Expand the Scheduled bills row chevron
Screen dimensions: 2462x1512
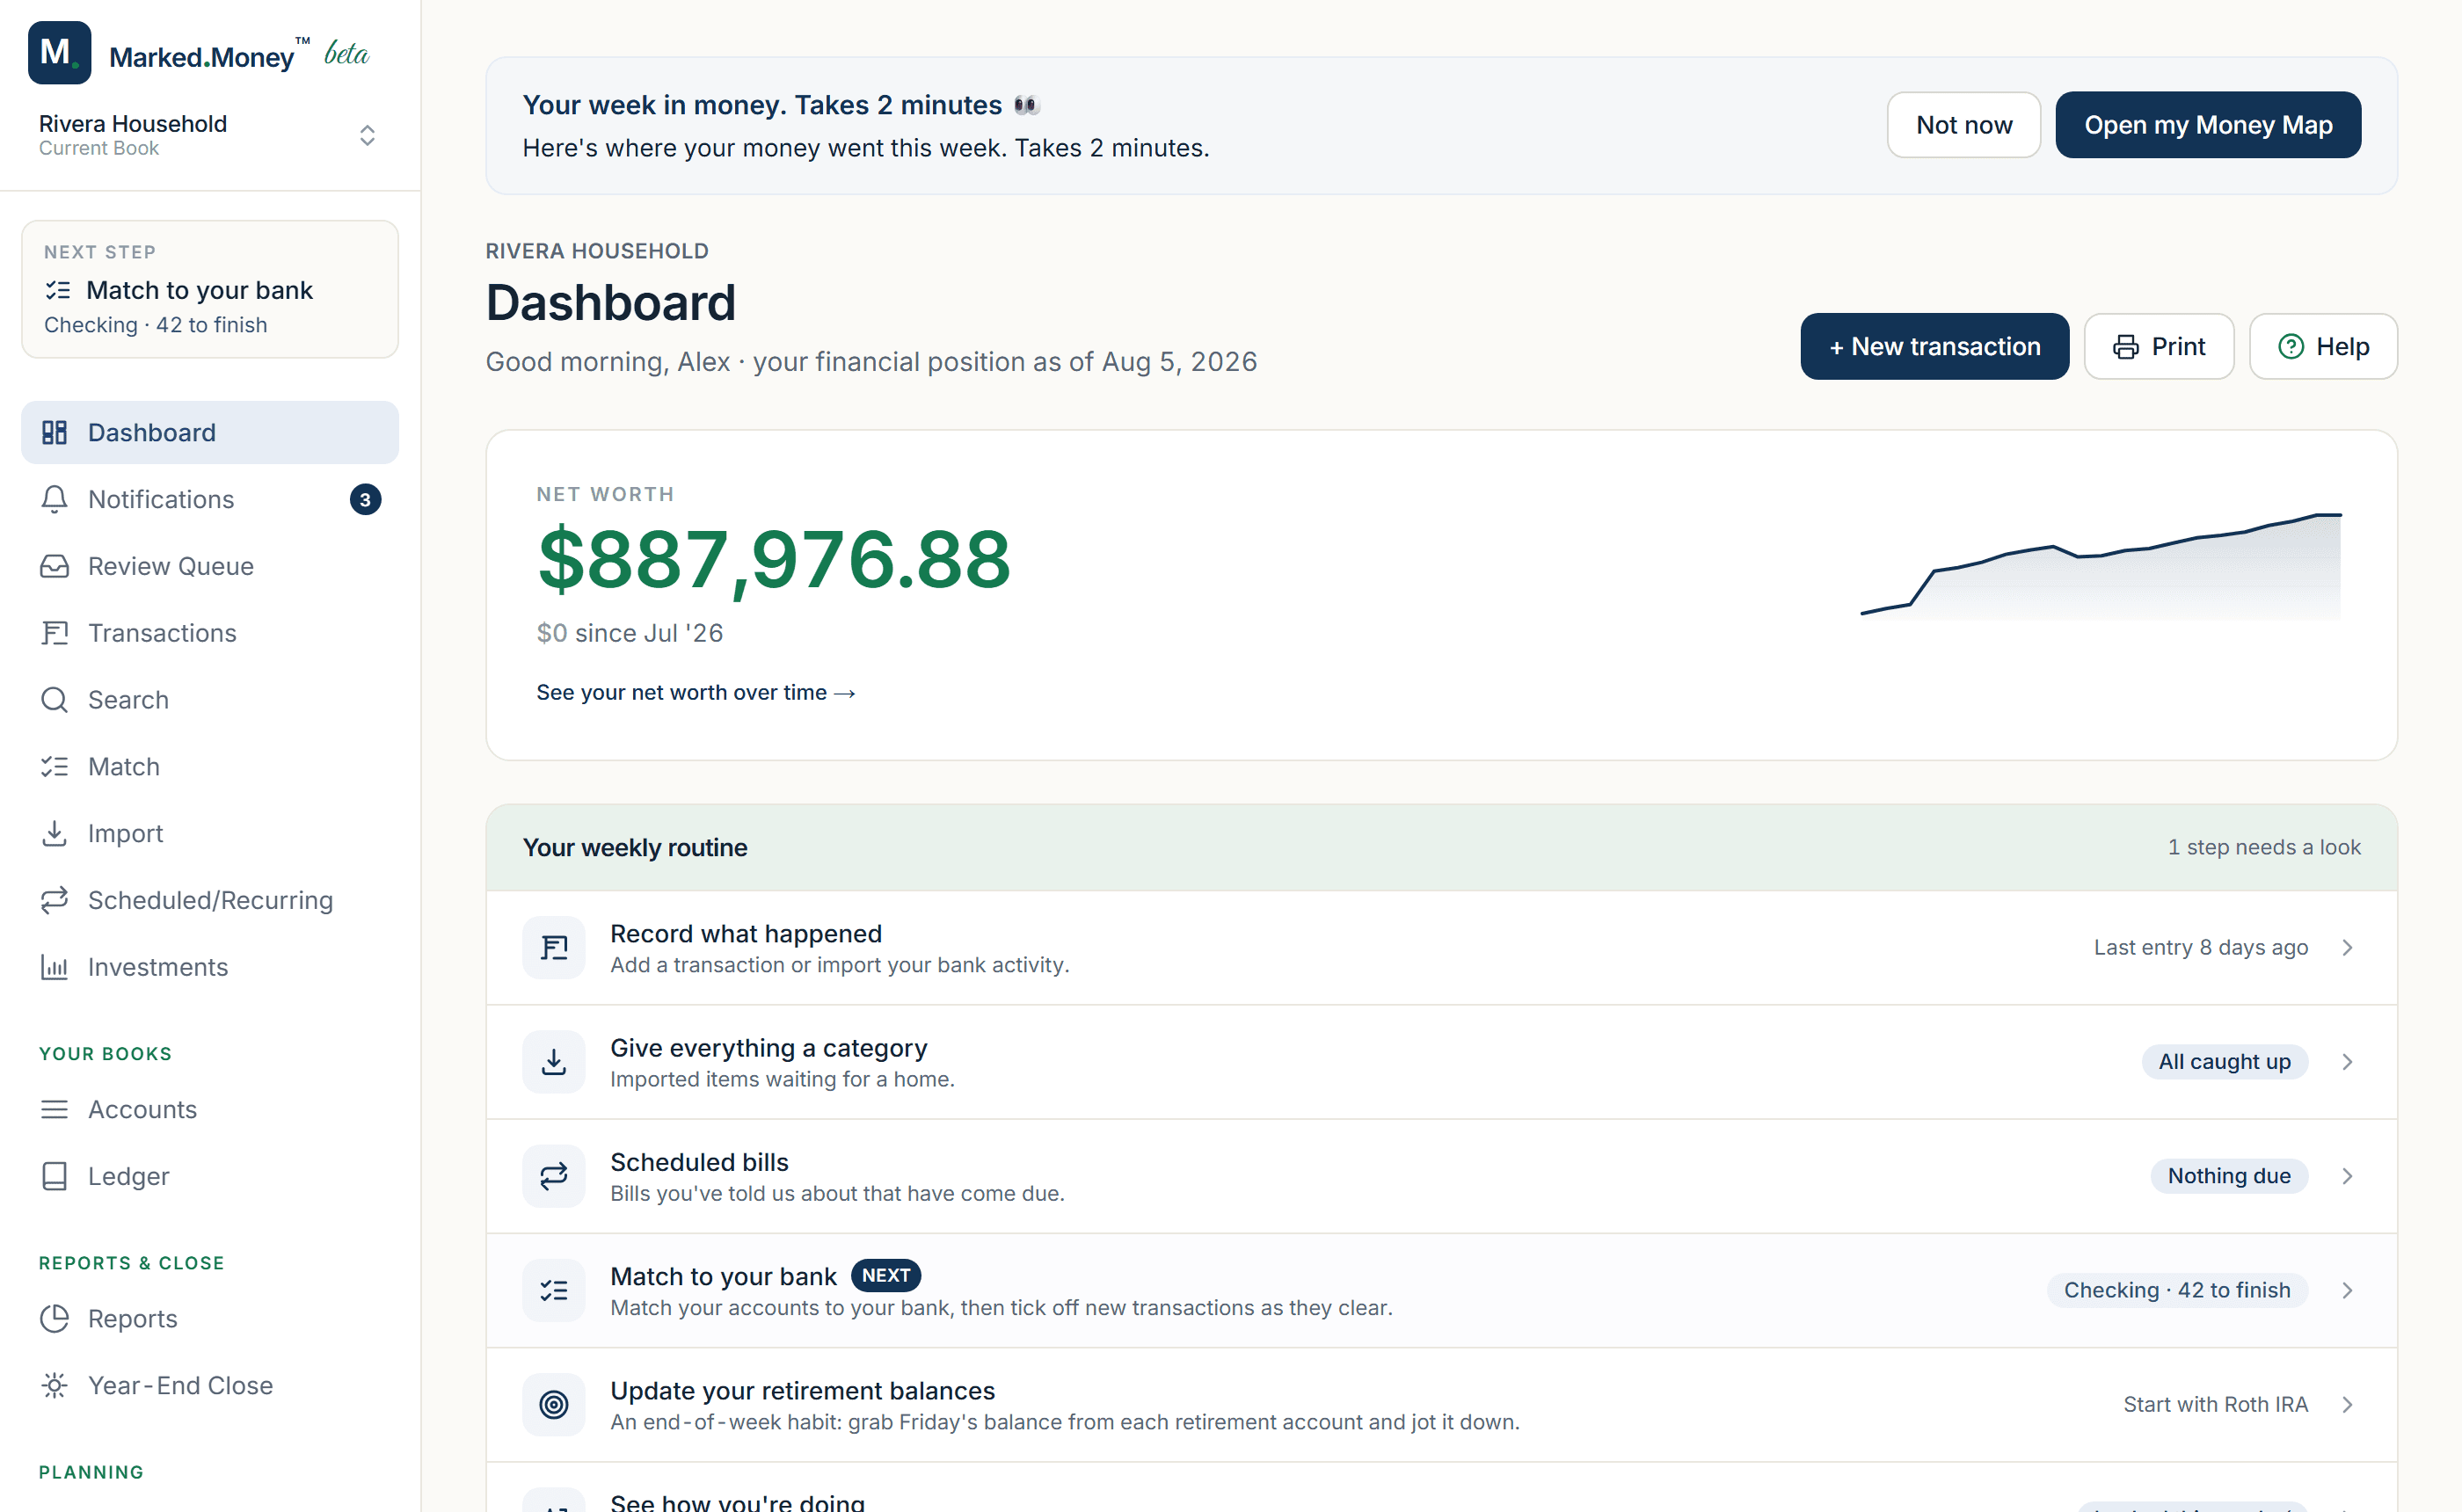(2346, 1175)
